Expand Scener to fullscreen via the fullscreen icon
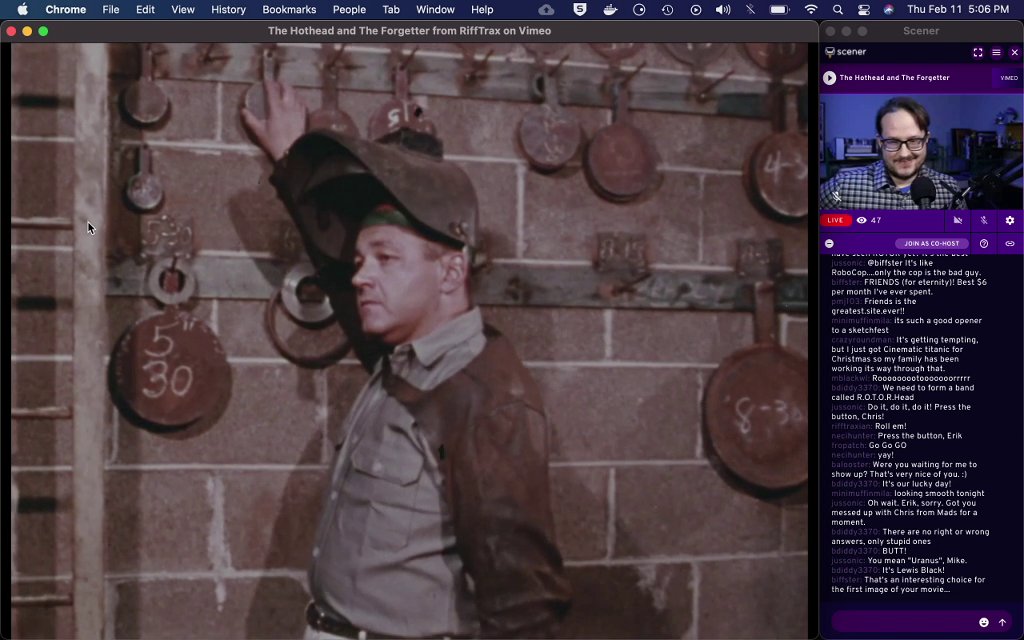 tap(978, 52)
